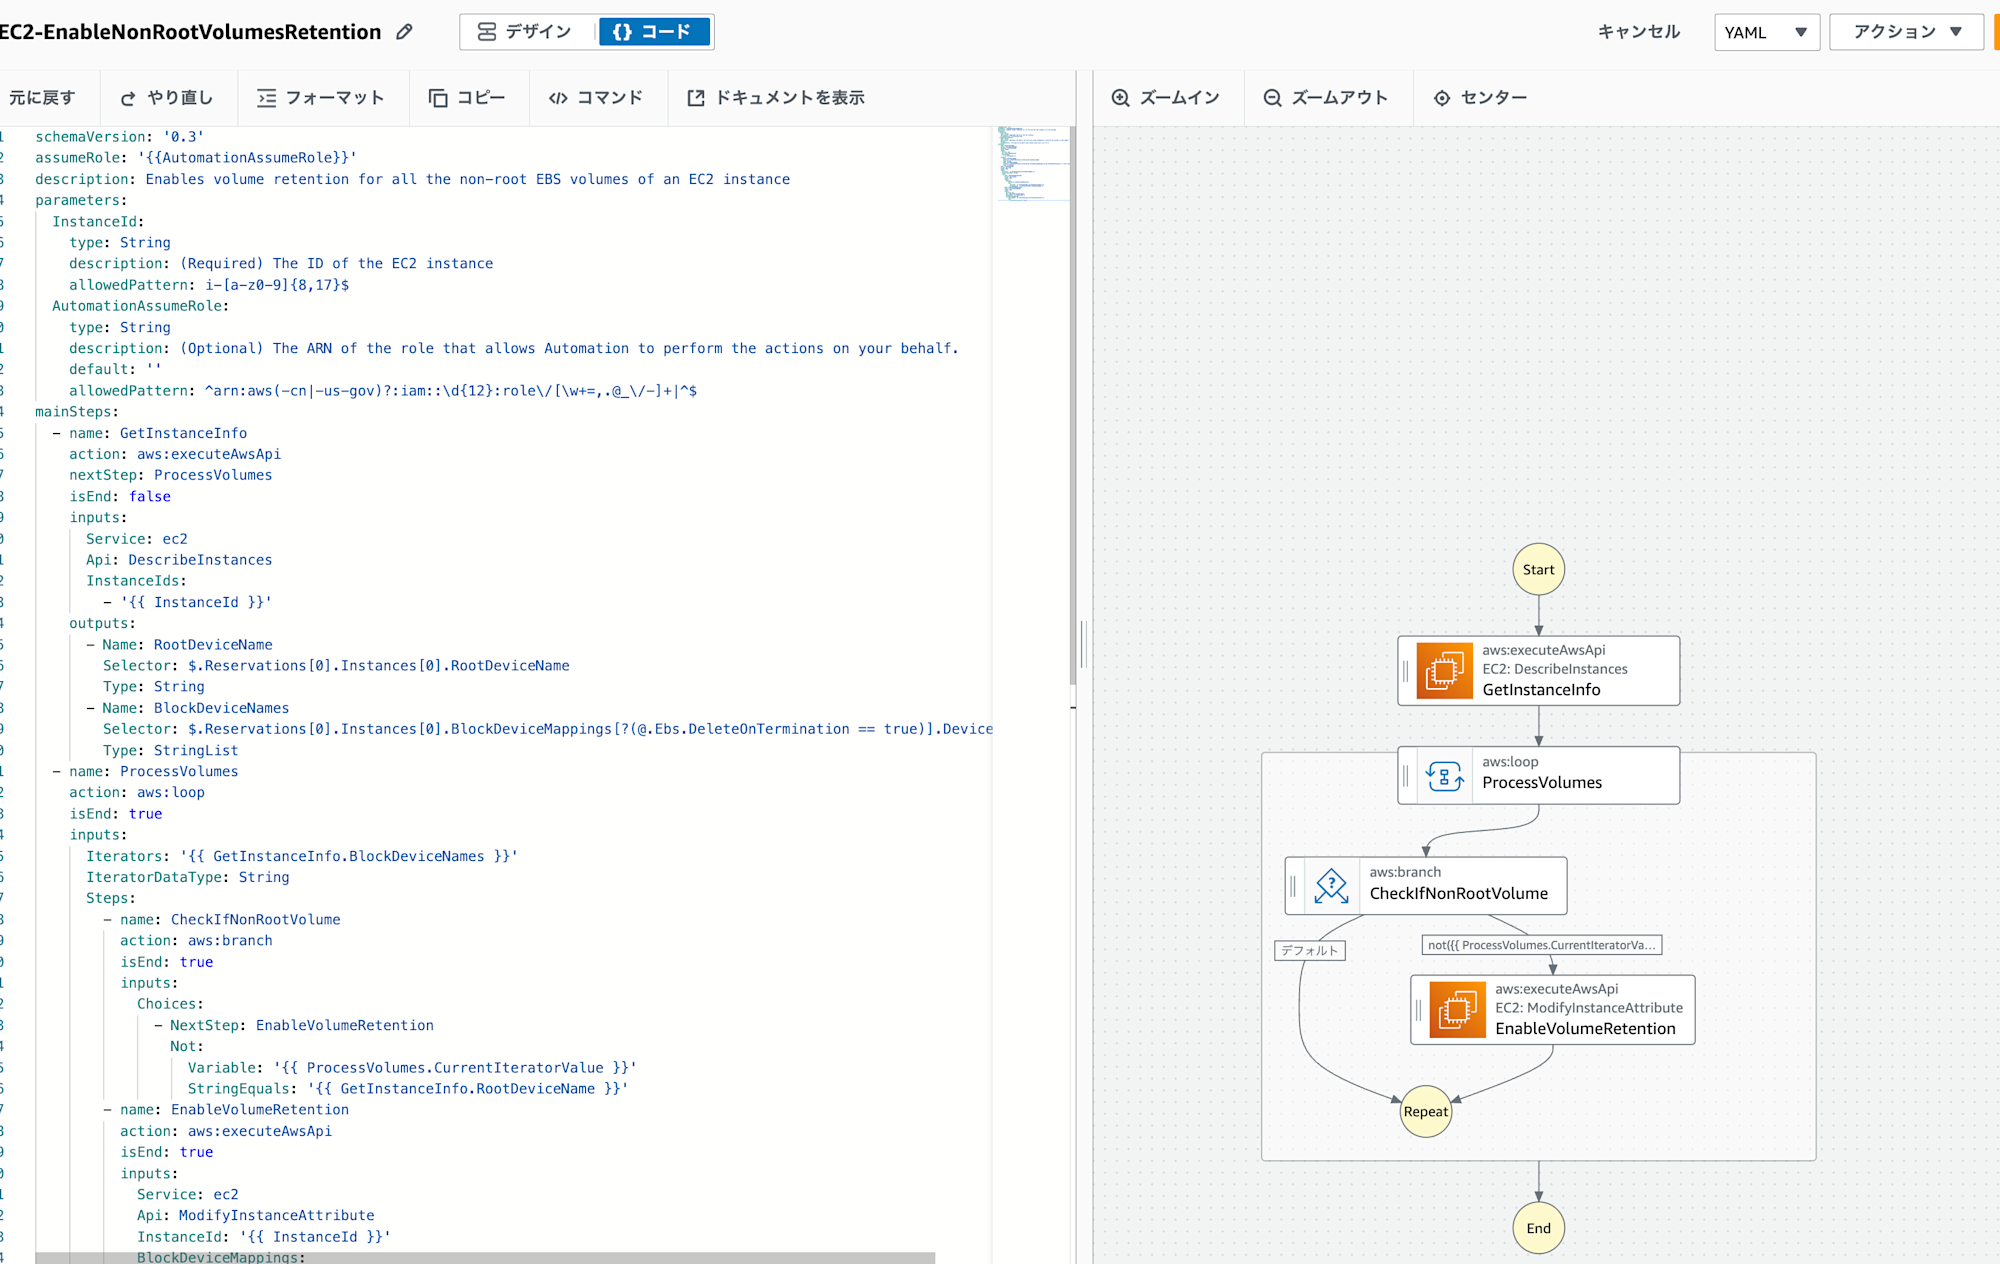Select the Repeat node in the loop
2000x1264 pixels.
pyautogui.click(x=1425, y=1111)
